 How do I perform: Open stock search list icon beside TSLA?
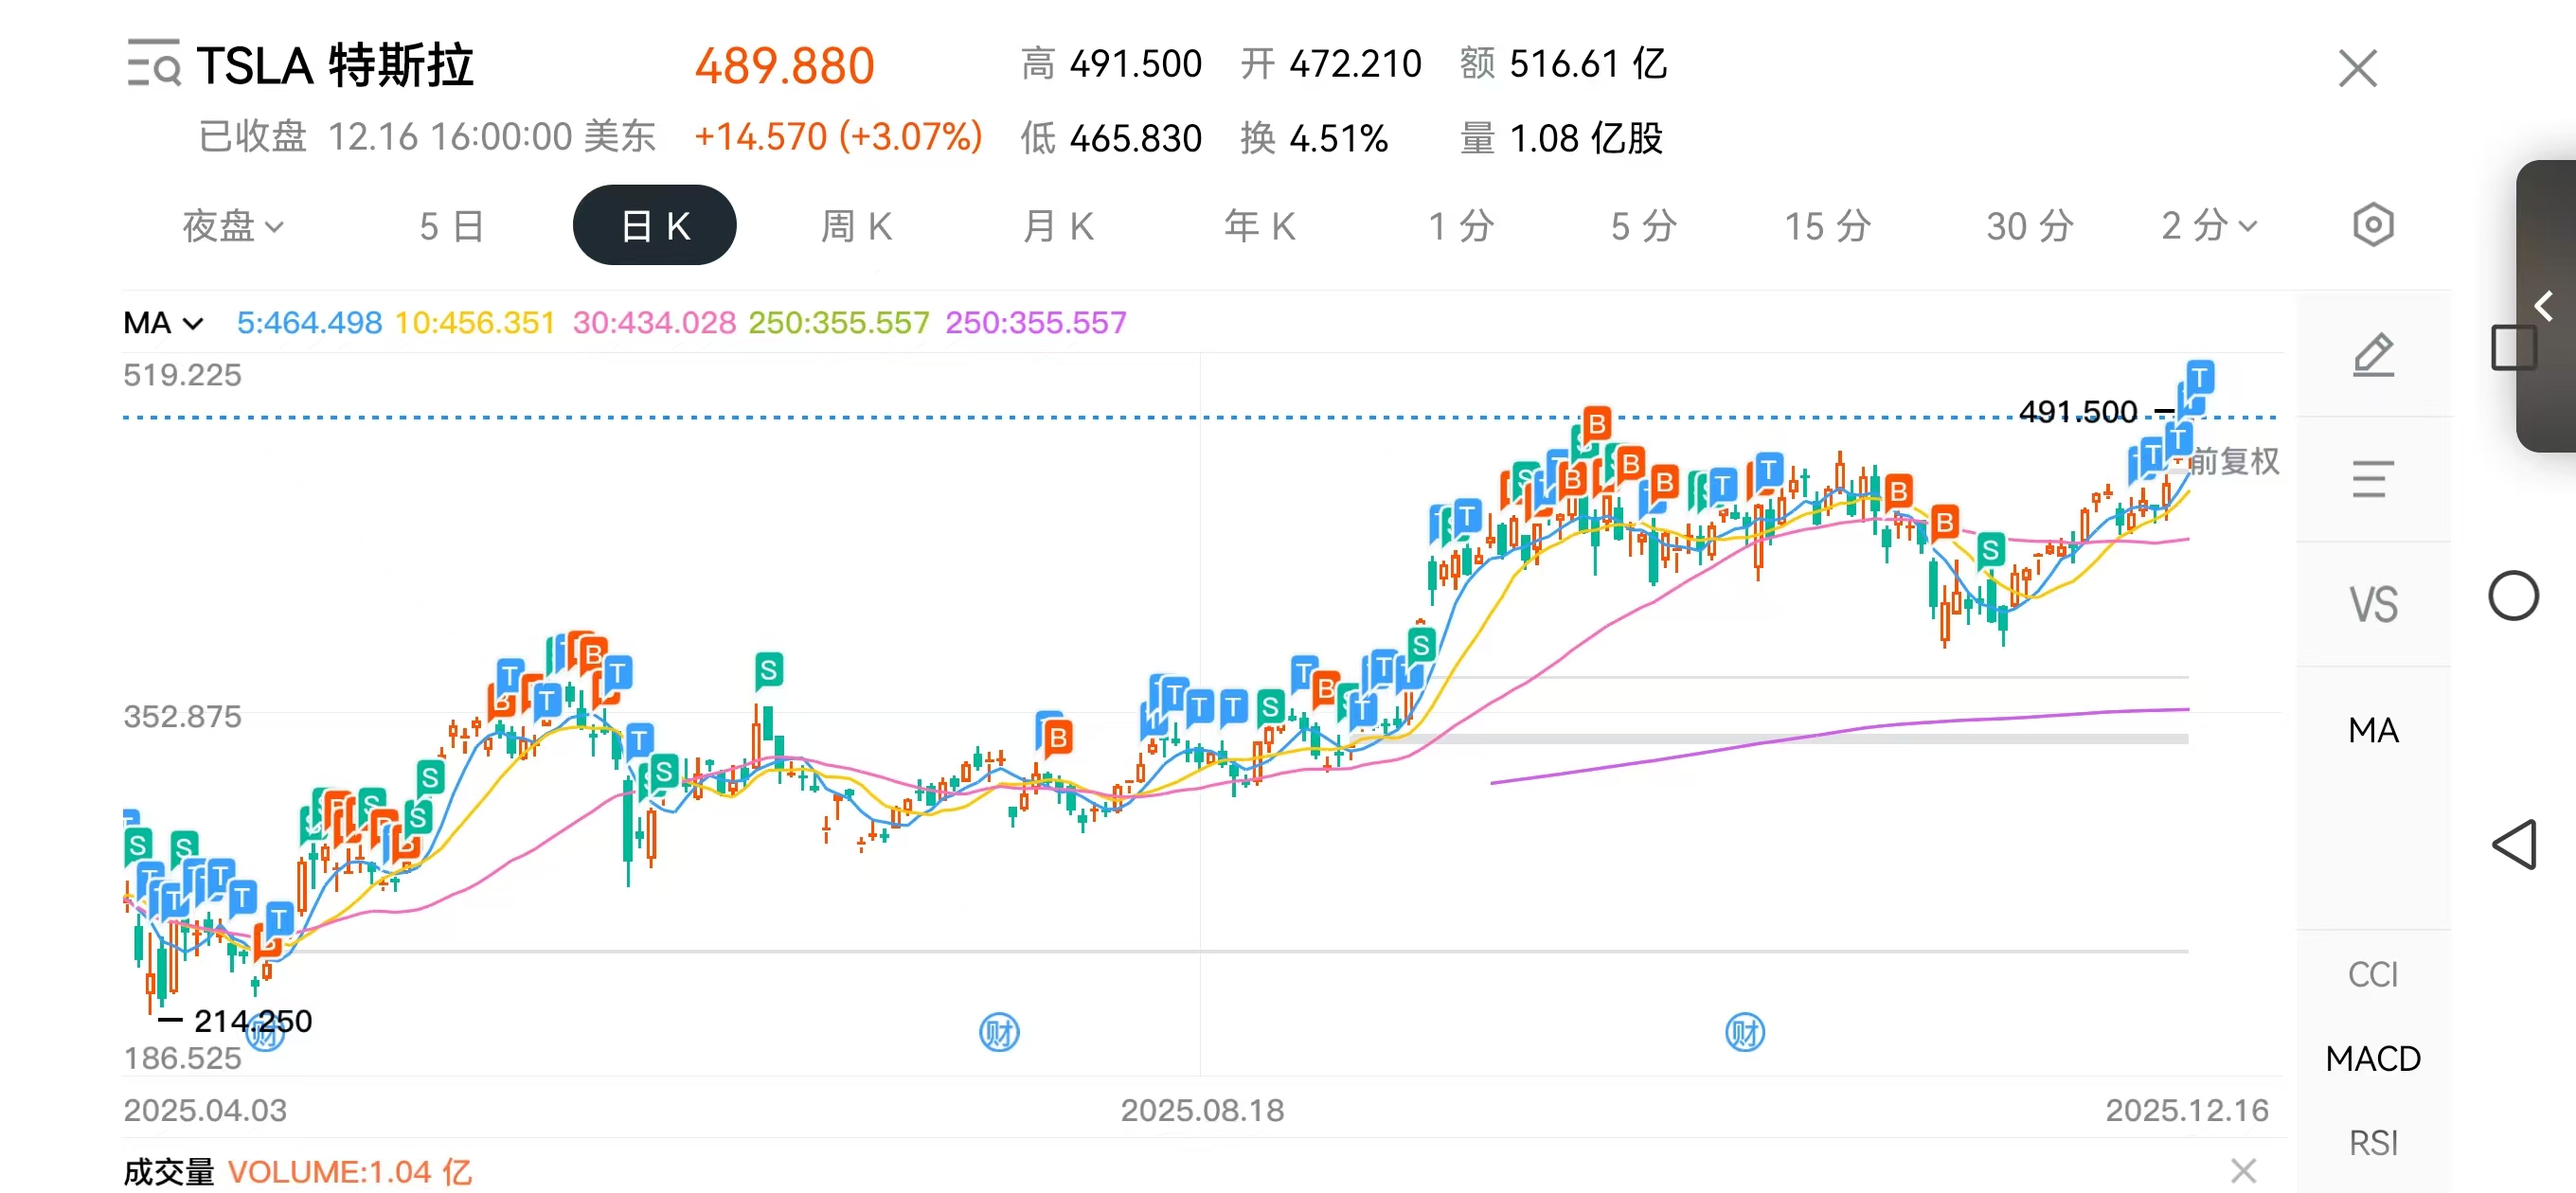tap(153, 64)
